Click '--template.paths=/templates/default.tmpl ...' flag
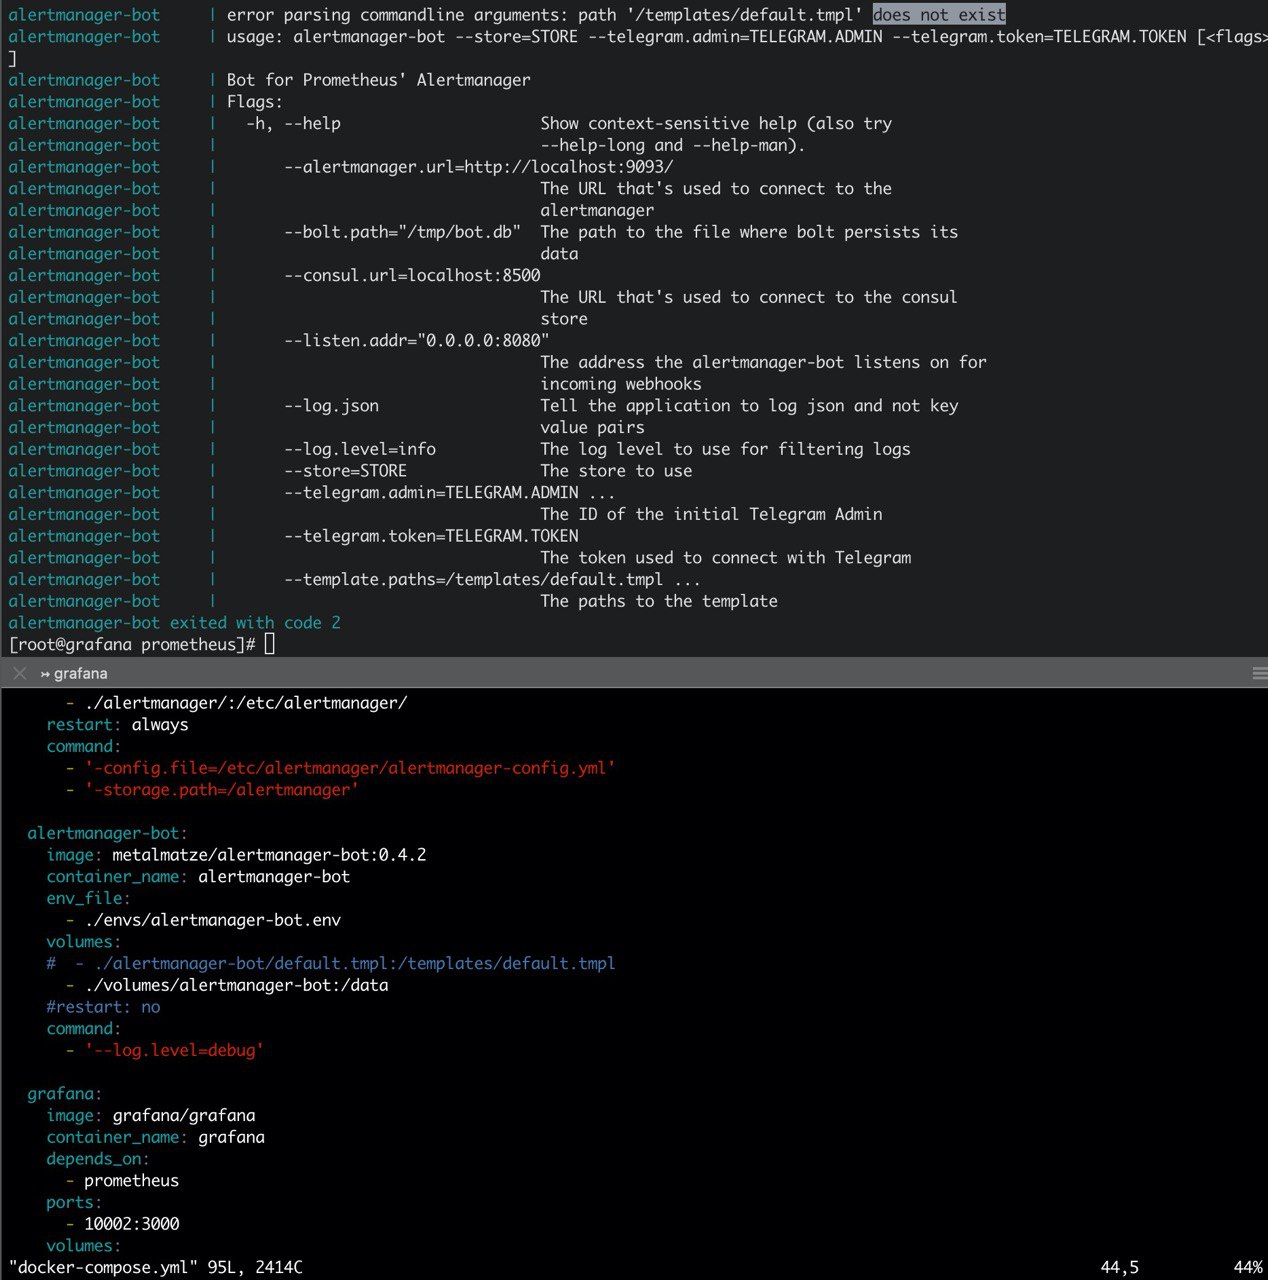 coord(492,579)
